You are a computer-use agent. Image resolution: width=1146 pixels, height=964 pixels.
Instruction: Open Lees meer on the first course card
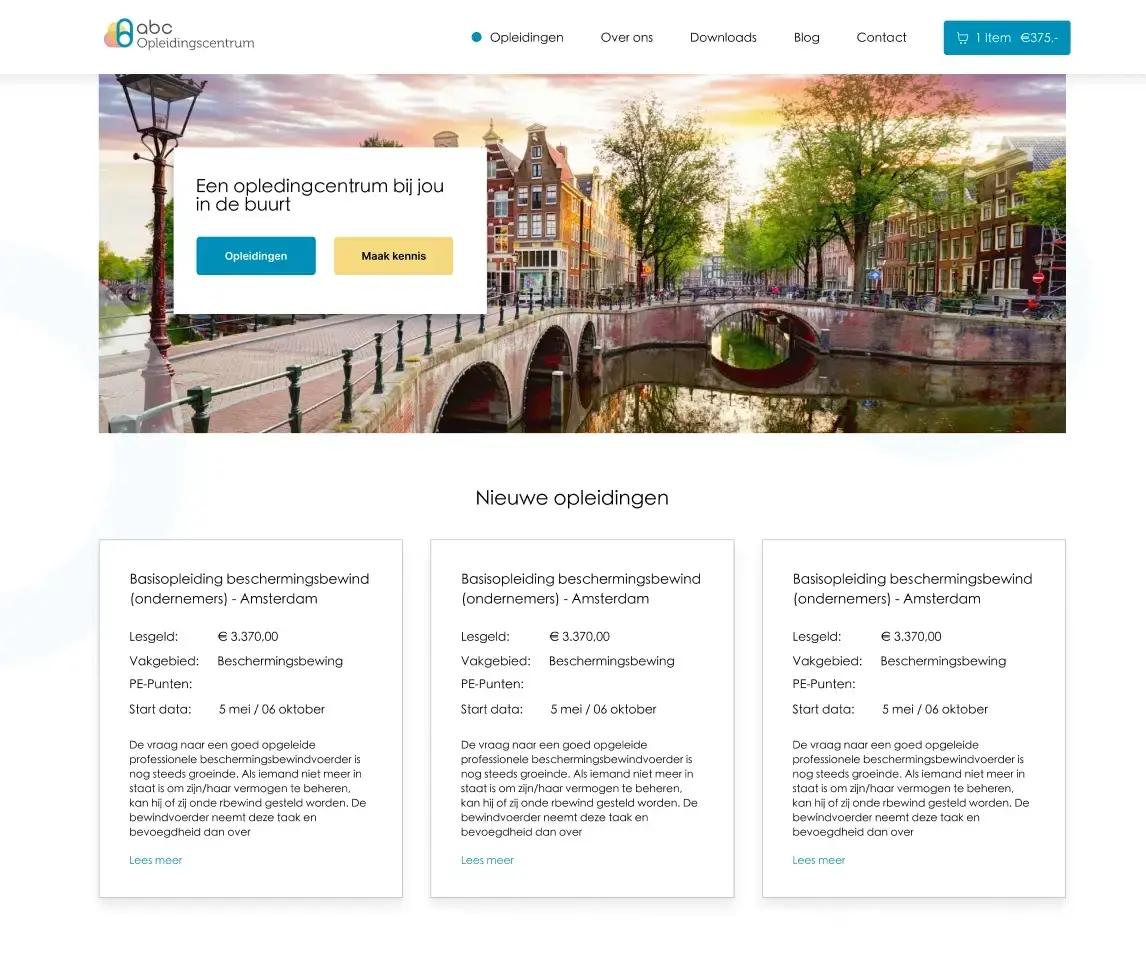pyautogui.click(x=155, y=859)
